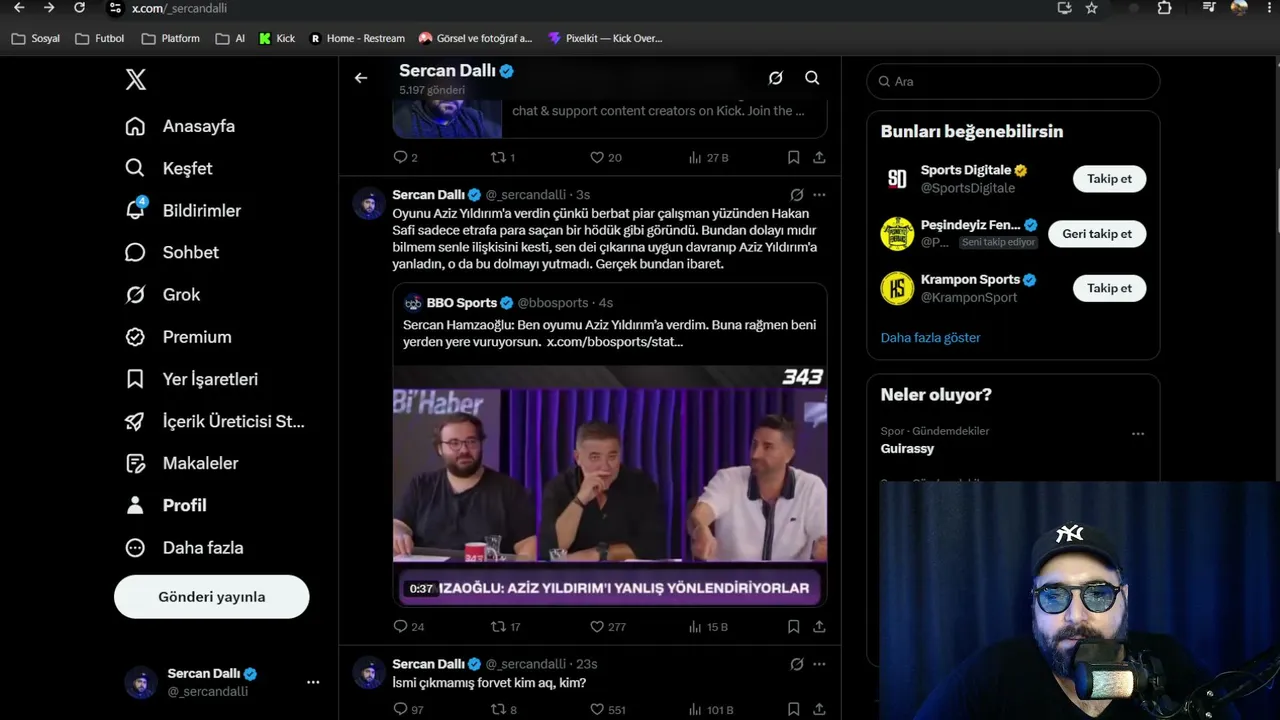Search this profile's posts via magnifier icon
The image size is (1280, 720).
tap(812, 78)
